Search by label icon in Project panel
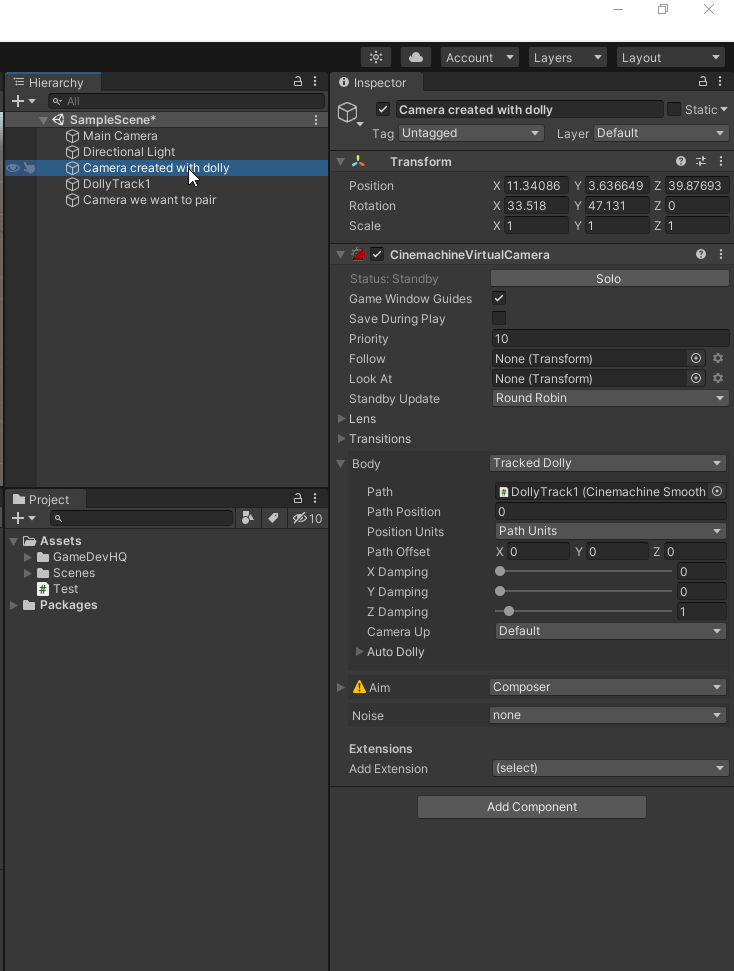The width and height of the screenshot is (734, 971). coord(273,518)
